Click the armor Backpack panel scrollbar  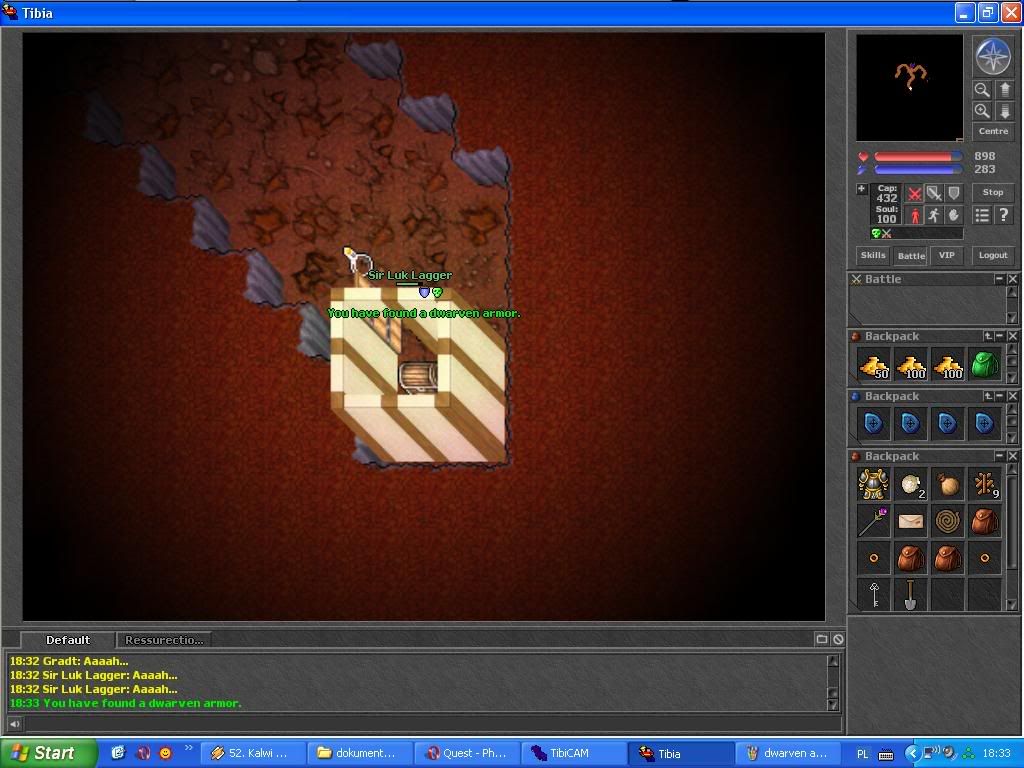point(1012,537)
